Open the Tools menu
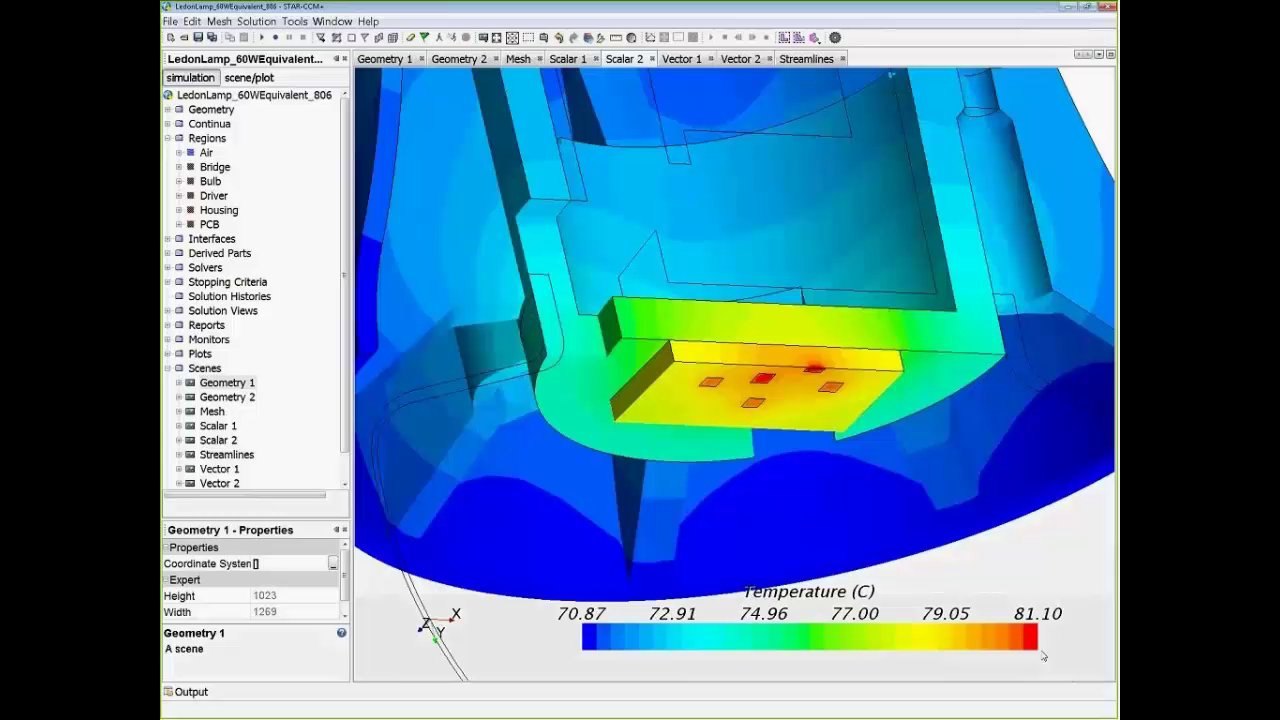This screenshot has width=1280, height=720. 295,21
